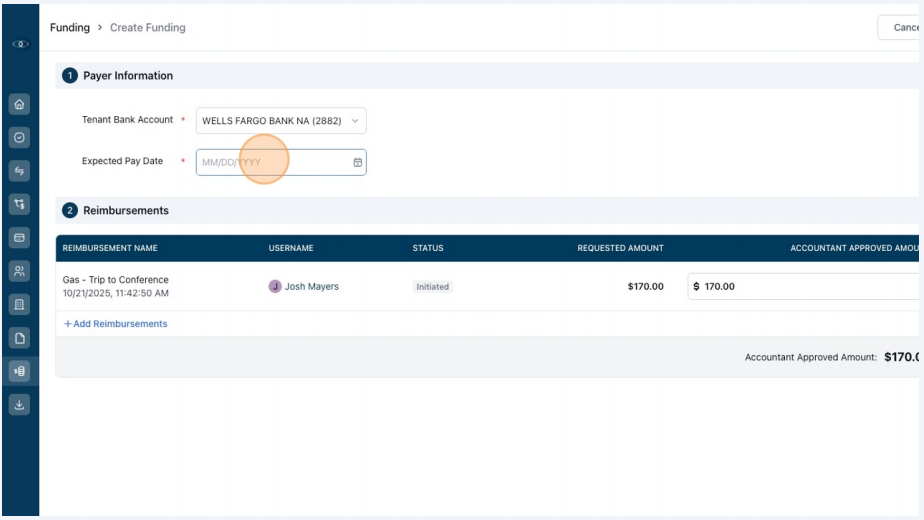
Task: Click the Cancel button
Action: pyautogui.click(x=900, y=28)
